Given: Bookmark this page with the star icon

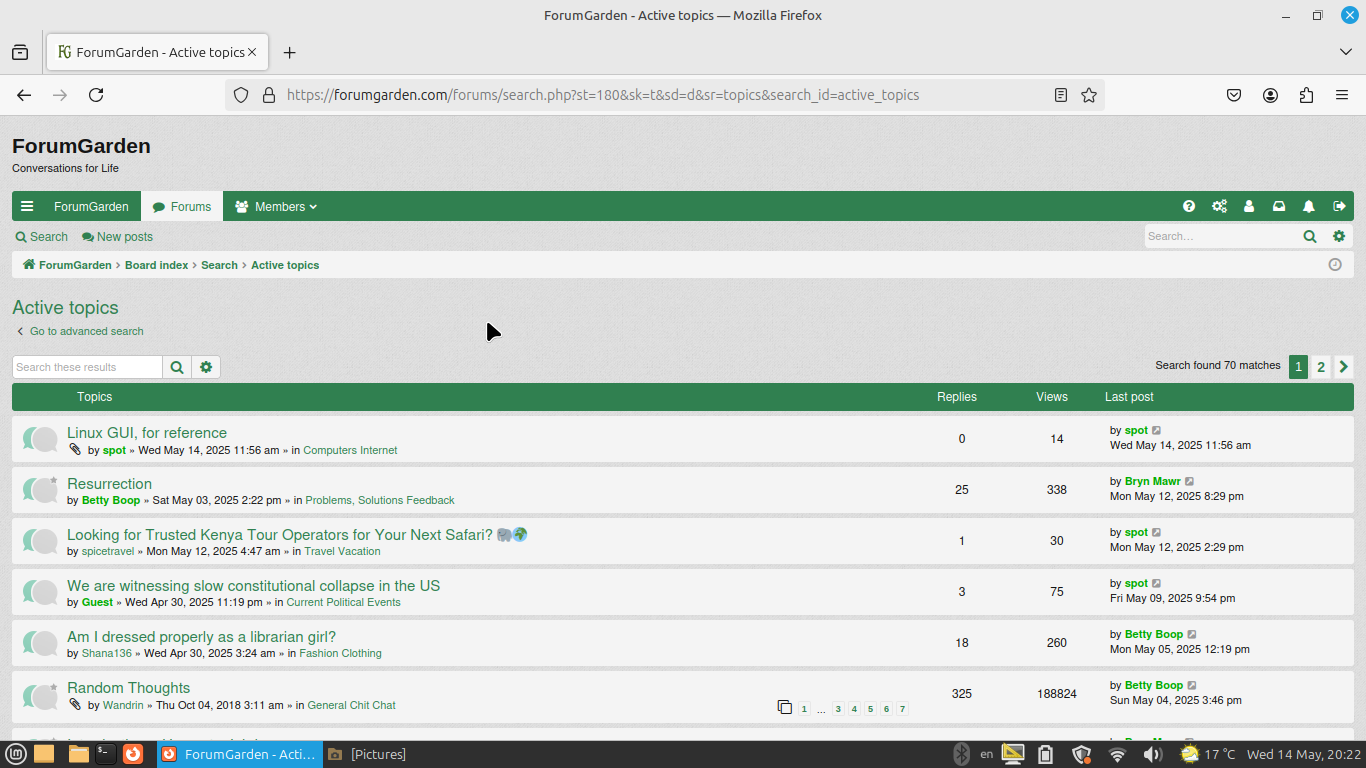Looking at the screenshot, I should 1089,95.
